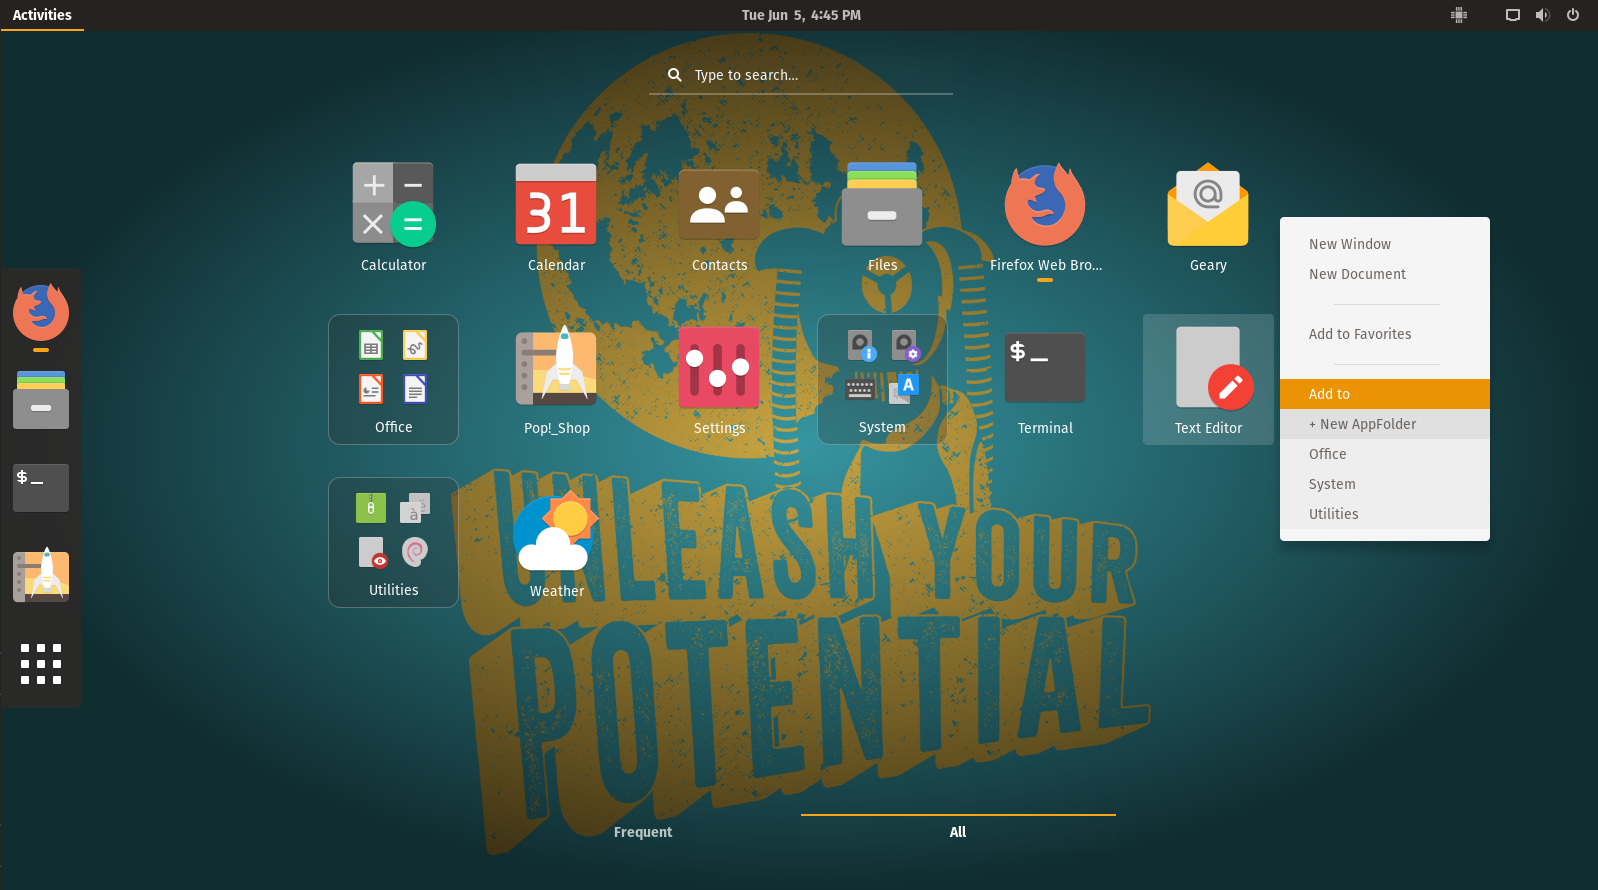Add Text Editor to Office folder
This screenshot has width=1598, height=890.
click(x=1385, y=454)
